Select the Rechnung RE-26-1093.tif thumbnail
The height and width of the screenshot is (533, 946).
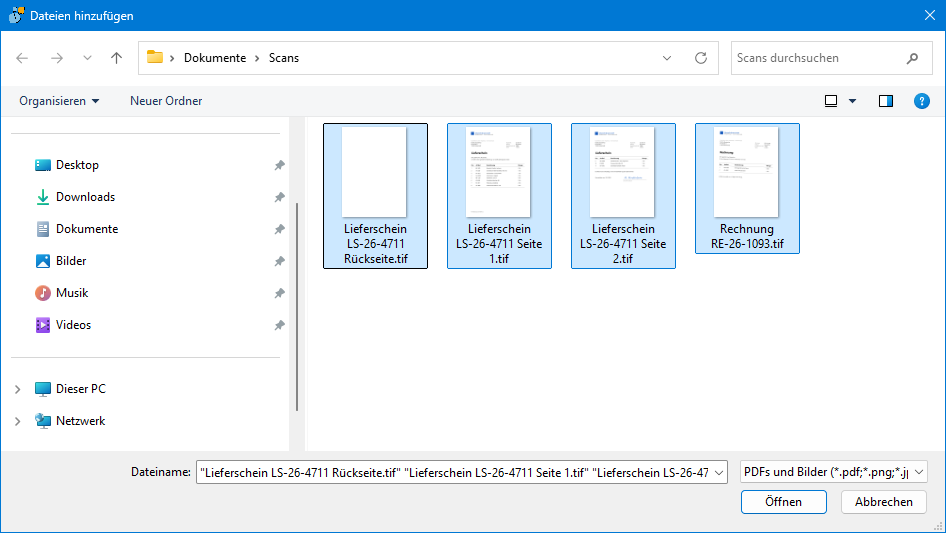(746, 172)
